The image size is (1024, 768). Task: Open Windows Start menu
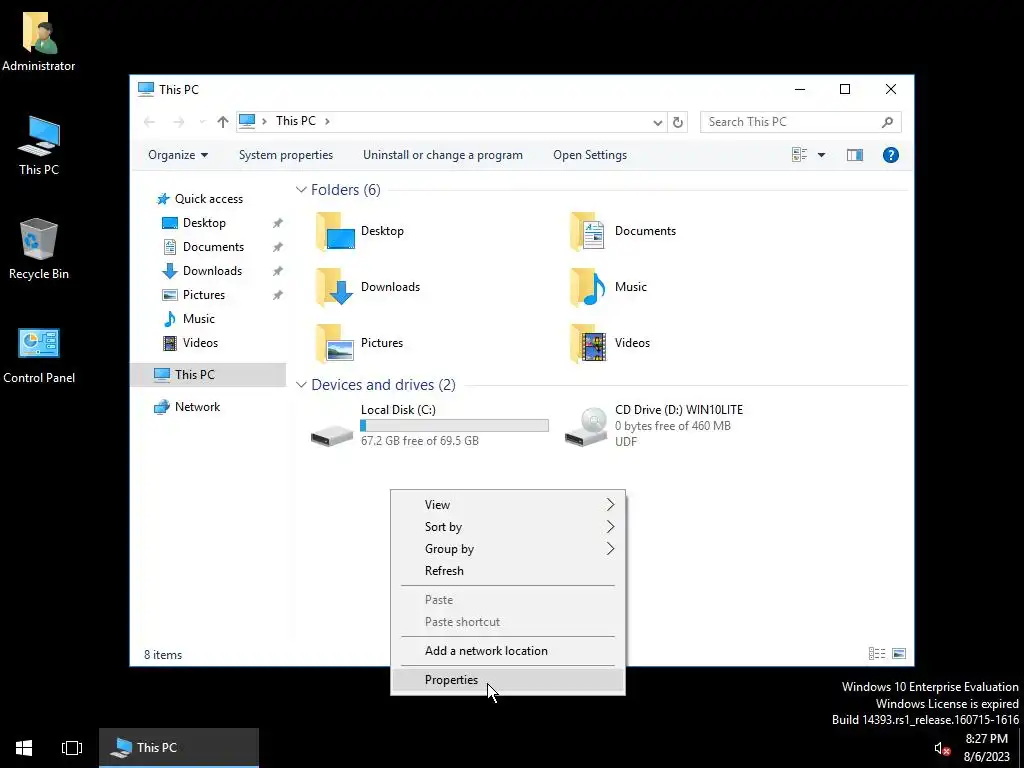pos(24,748)
